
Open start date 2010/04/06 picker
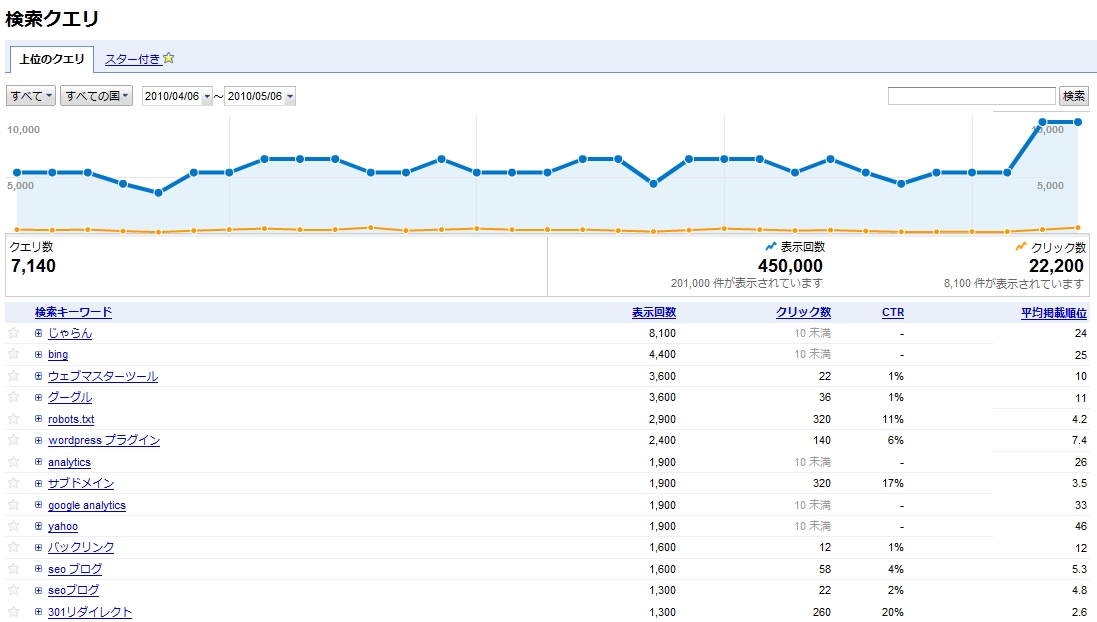(177, 96)
